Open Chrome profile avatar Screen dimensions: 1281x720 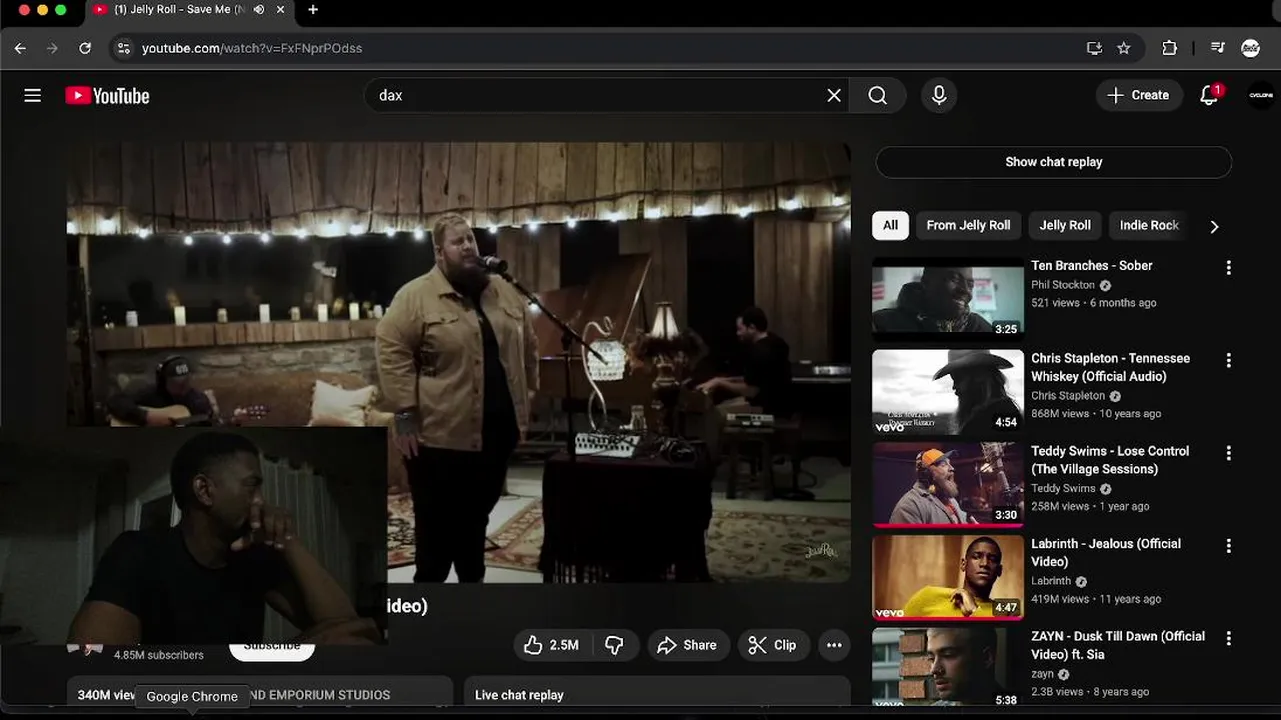coord(1250,48)
